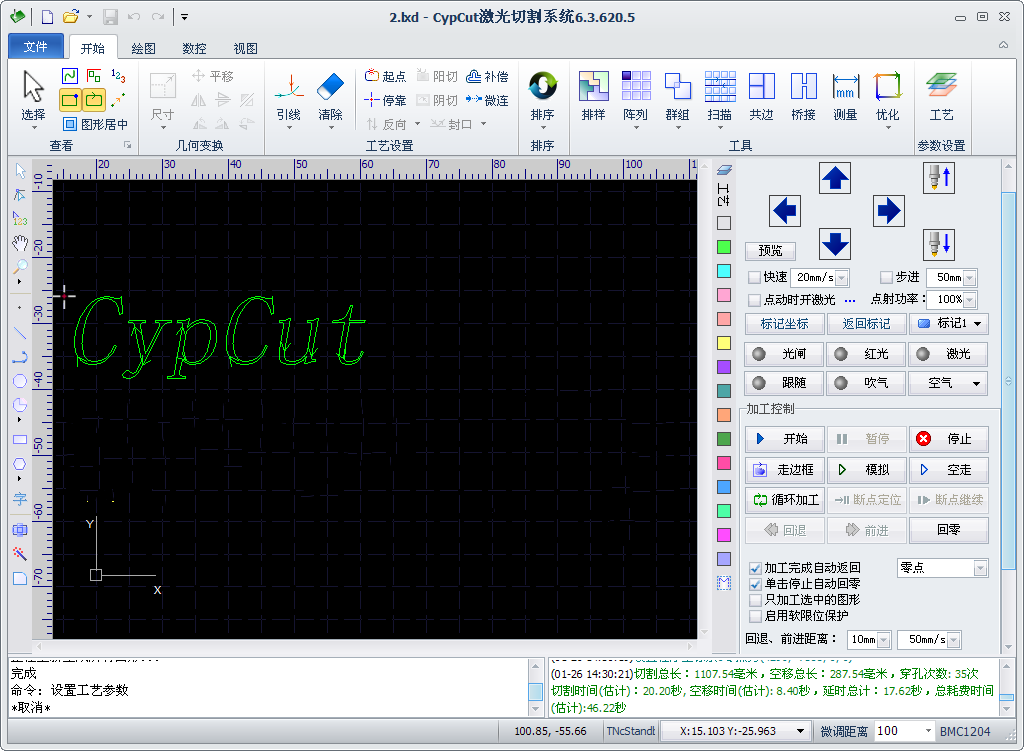
Task: Enable the 快速 fast checkbox
Action: 755,277
